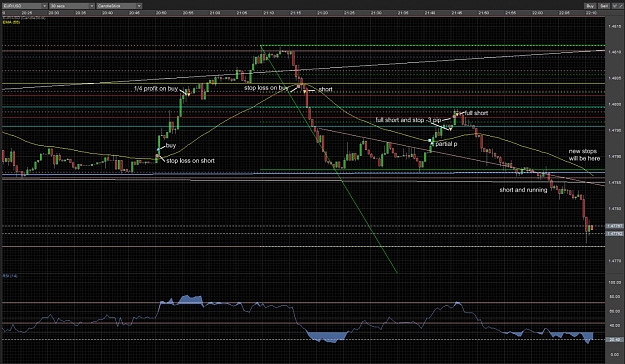Screen dimensions: 625x364
Task: Click the 22:00 label on time axis
Action: pos(537,13)
